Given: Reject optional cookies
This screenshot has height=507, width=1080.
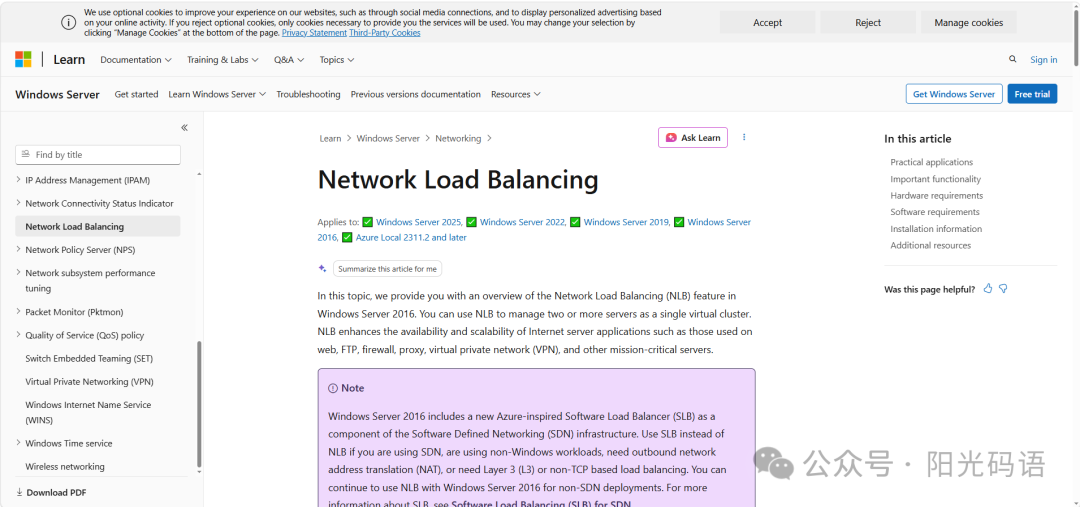Looking at the screenshot, I should point(868,22).
